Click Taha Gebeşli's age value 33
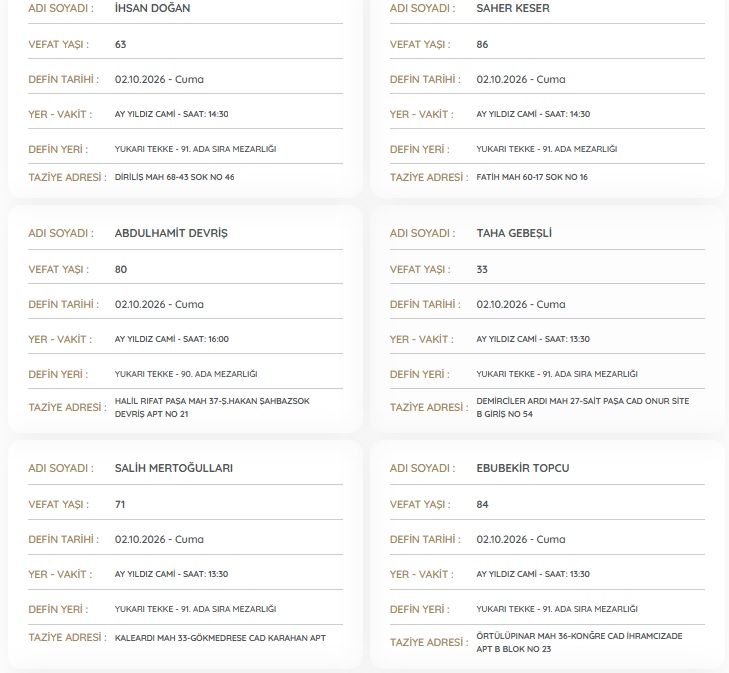The width and height of the screenshot is (729, 673). 482,269
